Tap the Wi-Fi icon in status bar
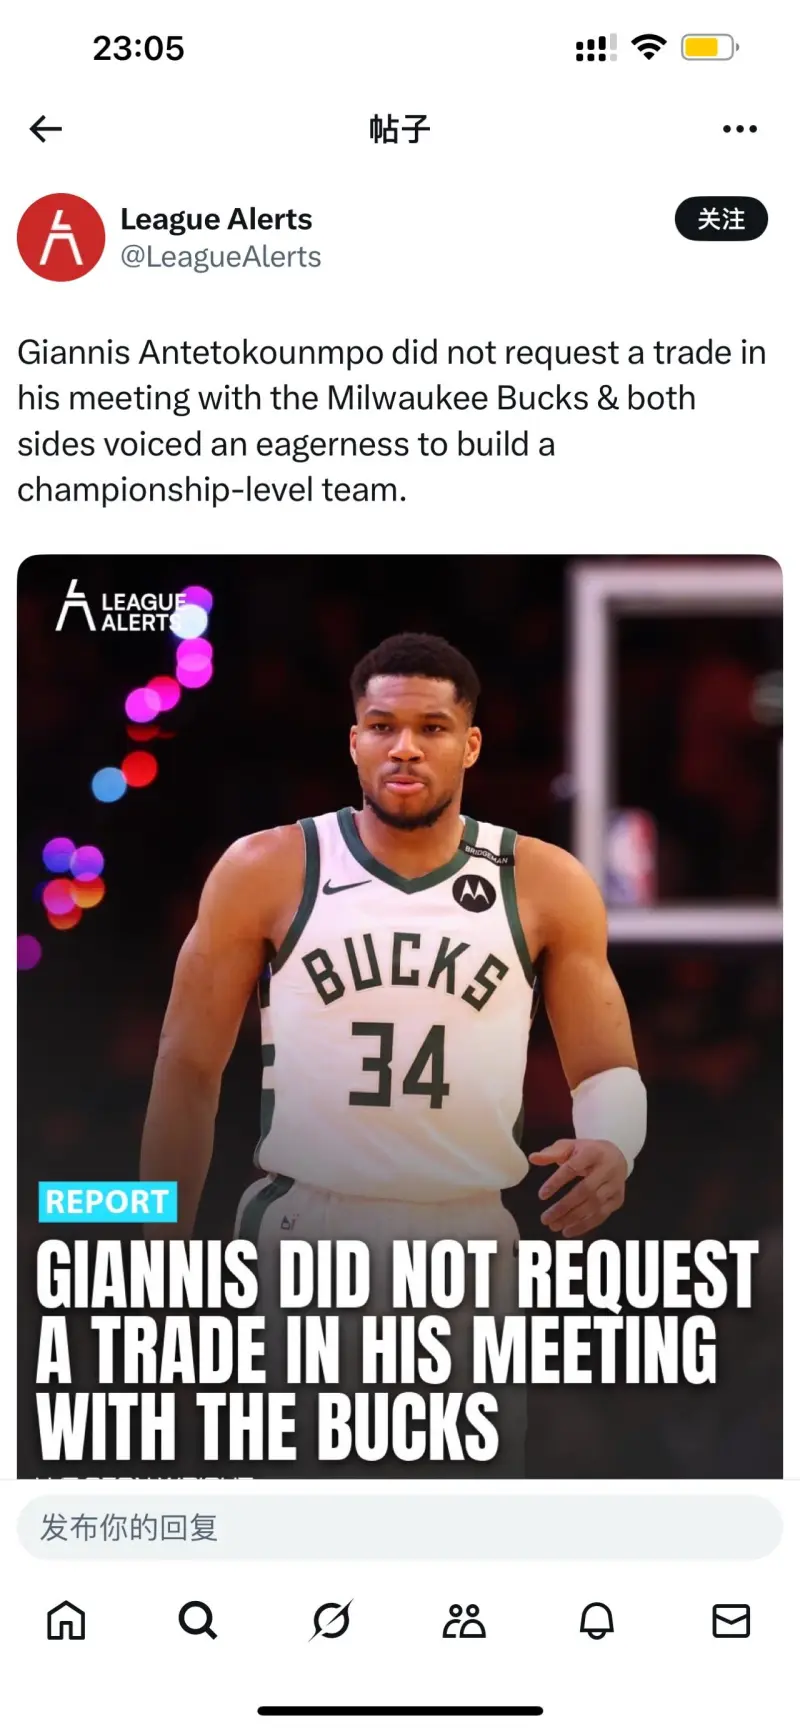 [x=650, y=47]
